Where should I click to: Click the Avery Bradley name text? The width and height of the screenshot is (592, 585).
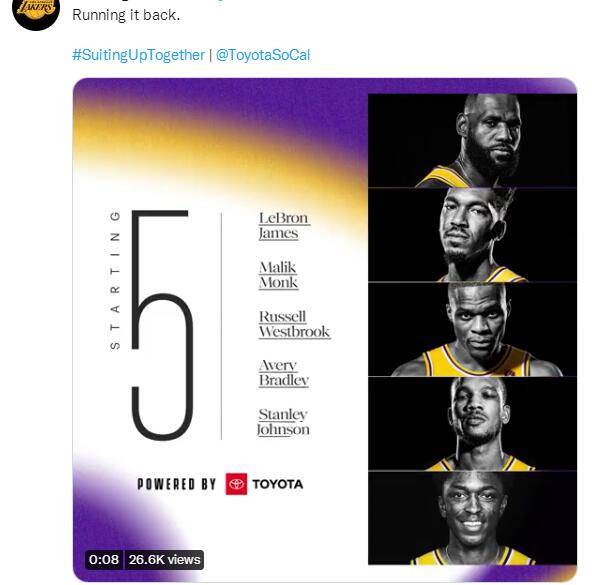coord(284,373)
